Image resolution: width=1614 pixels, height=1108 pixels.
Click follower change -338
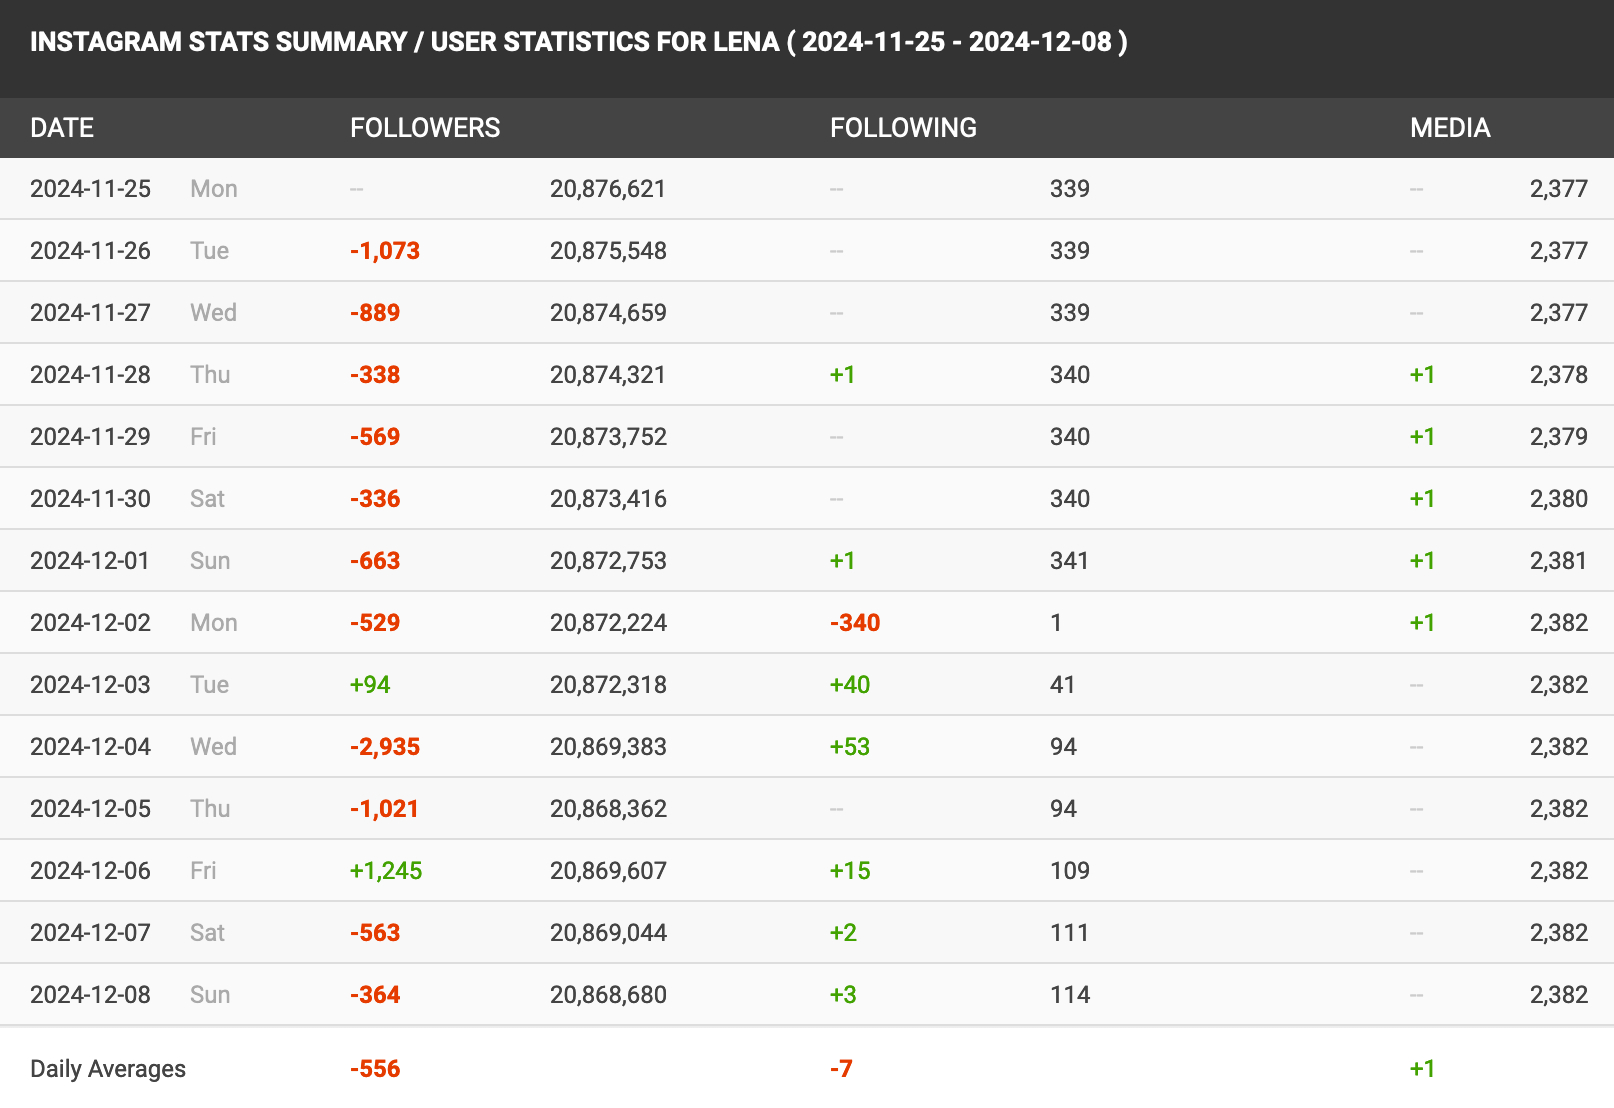click(x=375, y=375)
